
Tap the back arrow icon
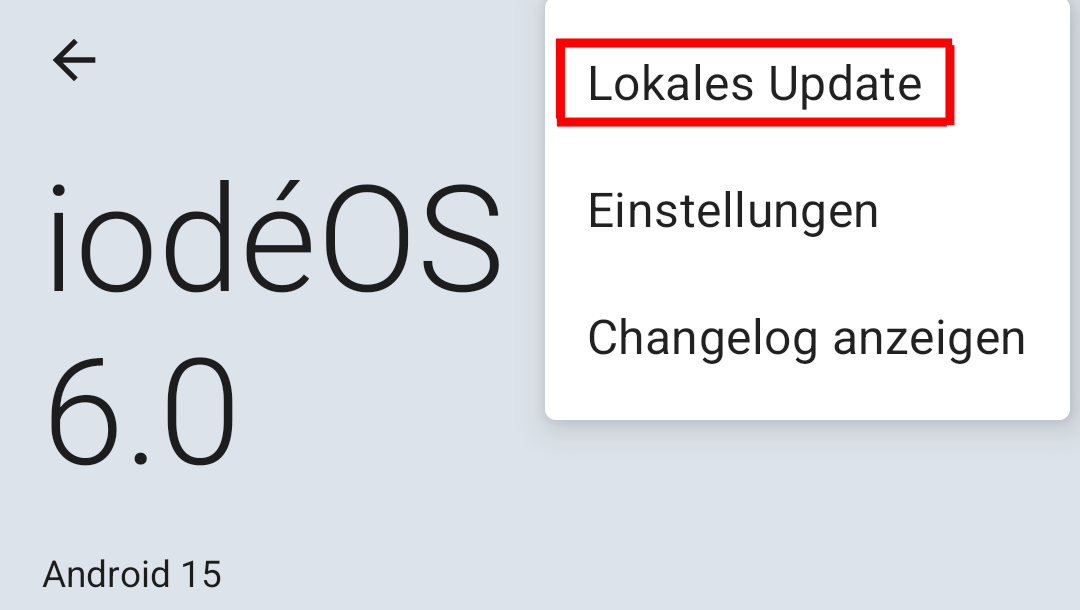pos(74,60)
